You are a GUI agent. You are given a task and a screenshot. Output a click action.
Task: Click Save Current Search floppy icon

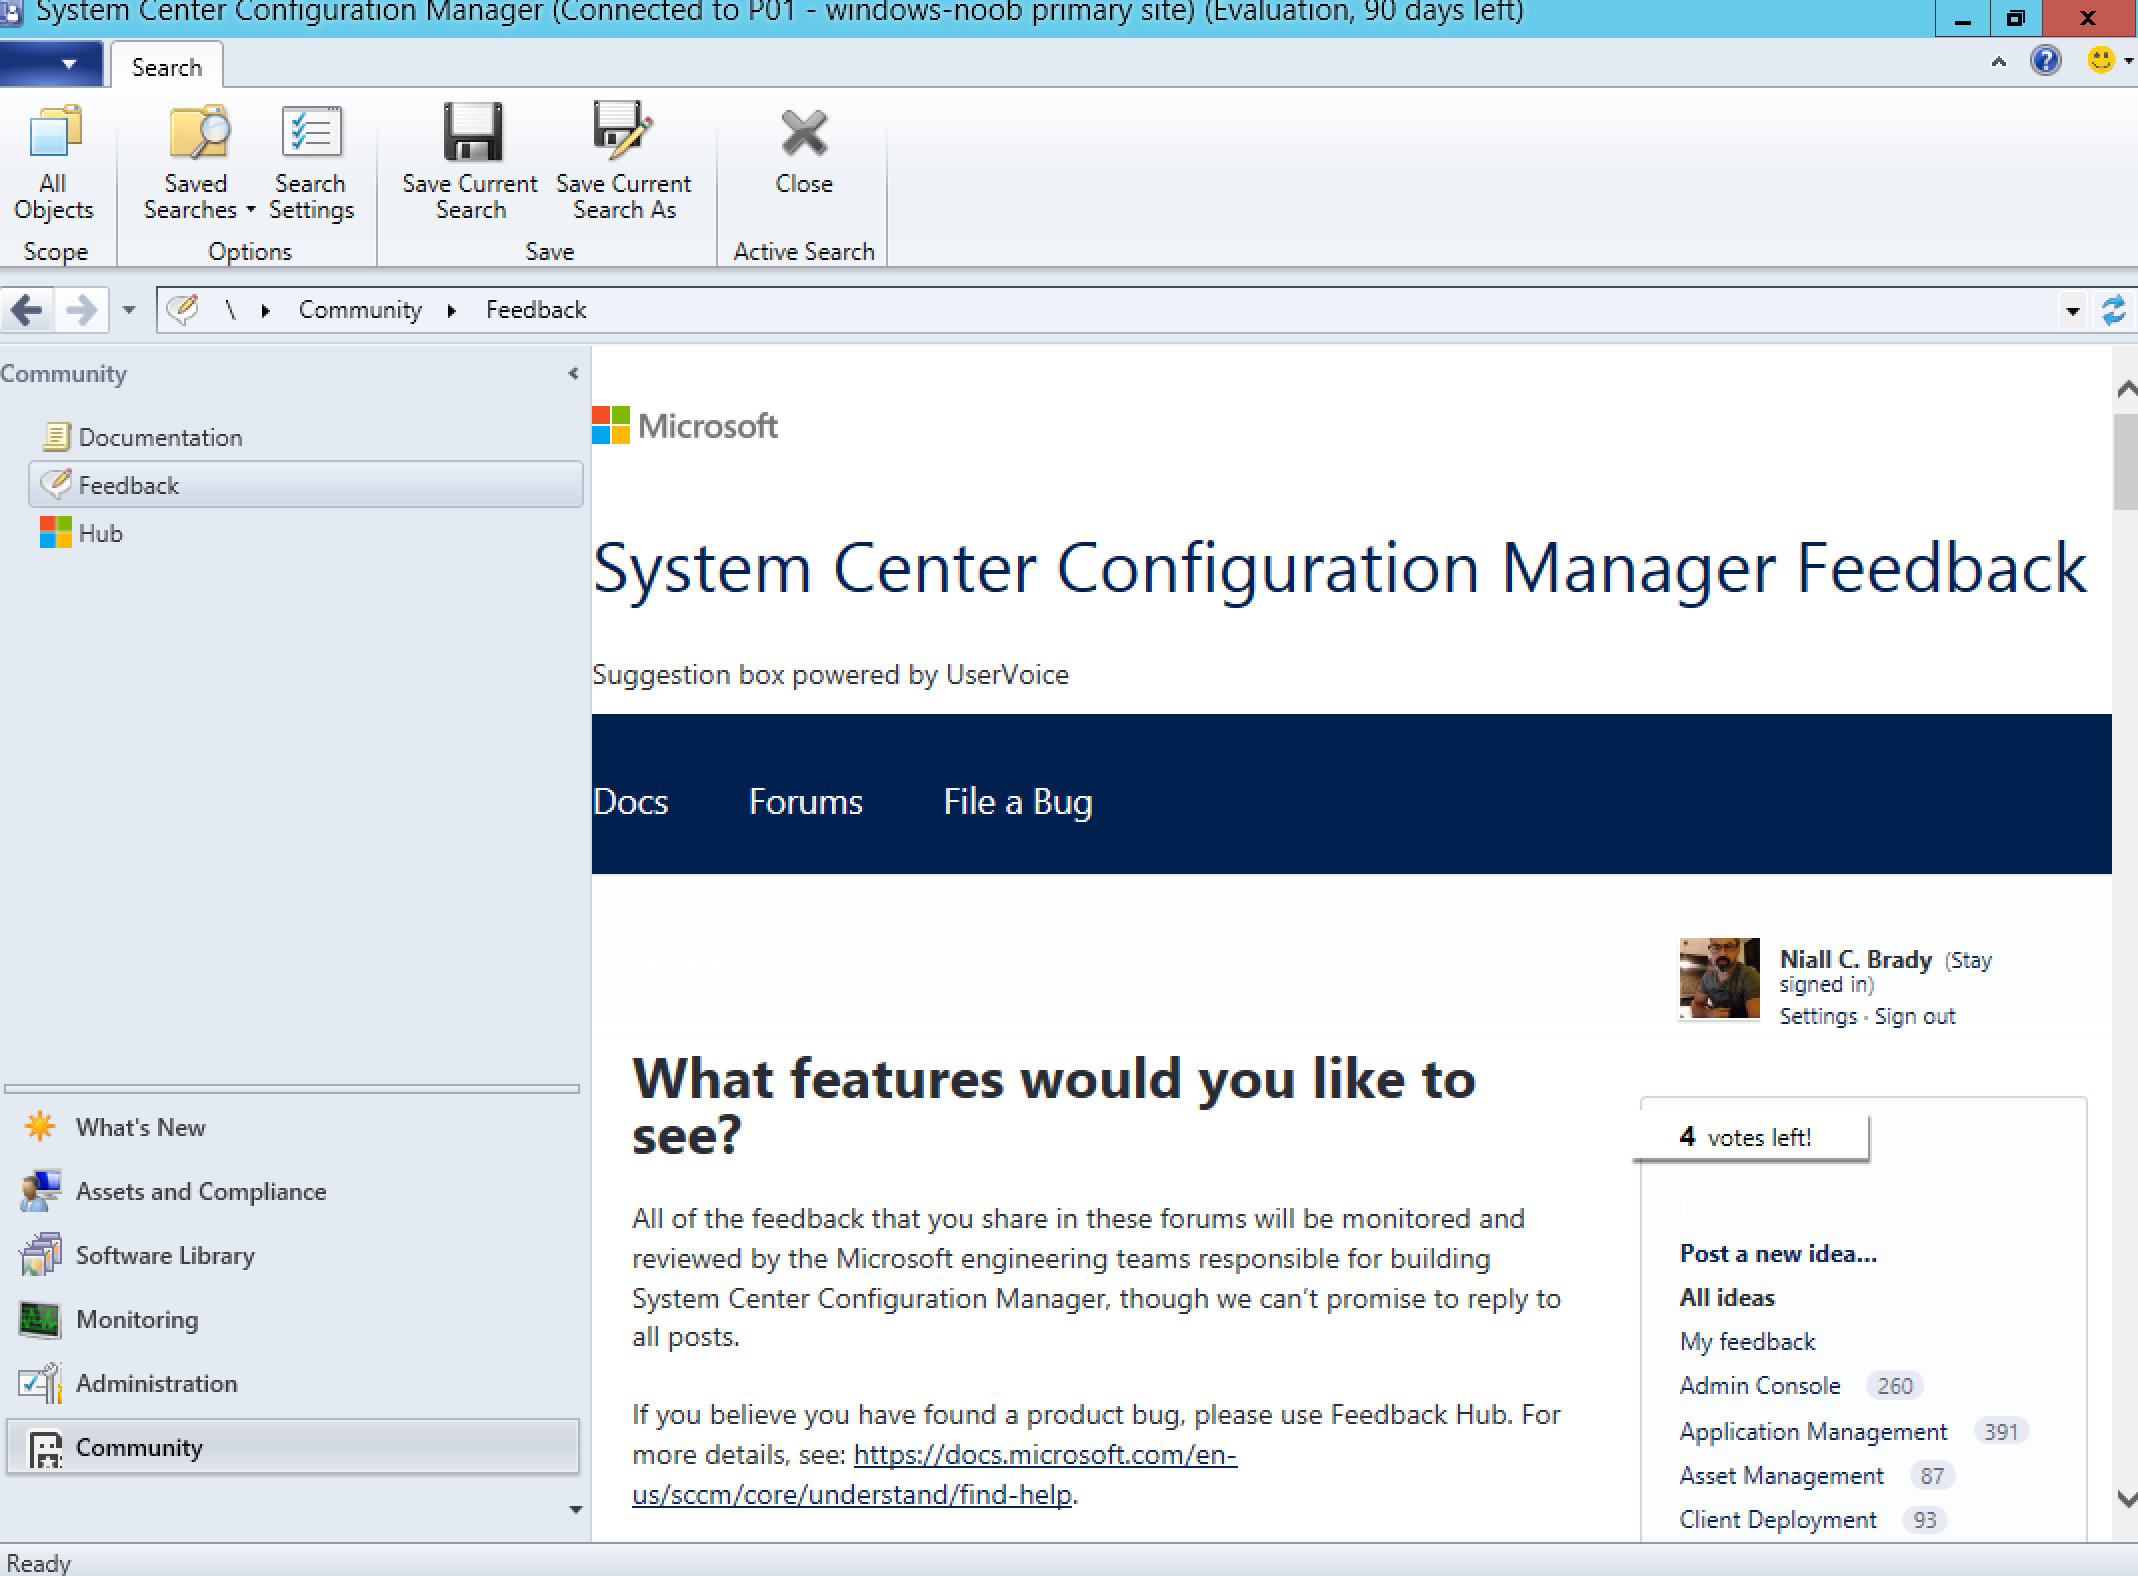pyautogui.click(x=472, y=132)
